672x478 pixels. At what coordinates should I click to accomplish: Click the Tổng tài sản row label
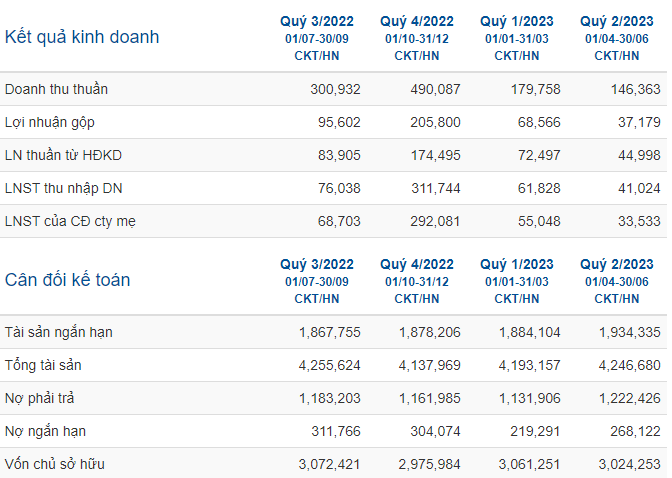[x=43, y=365]
